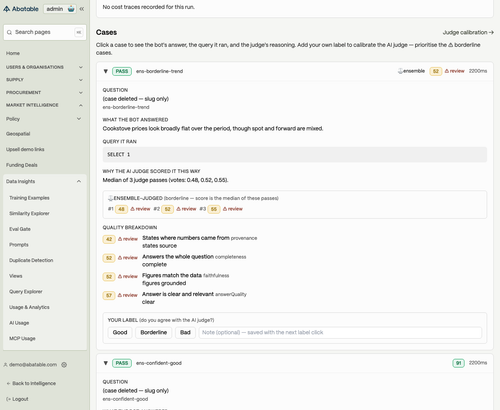The width and height of the screenshot is (500, 410).
Task: Click the ensemble anchor icon on first case
Action: tap(400, 71)
